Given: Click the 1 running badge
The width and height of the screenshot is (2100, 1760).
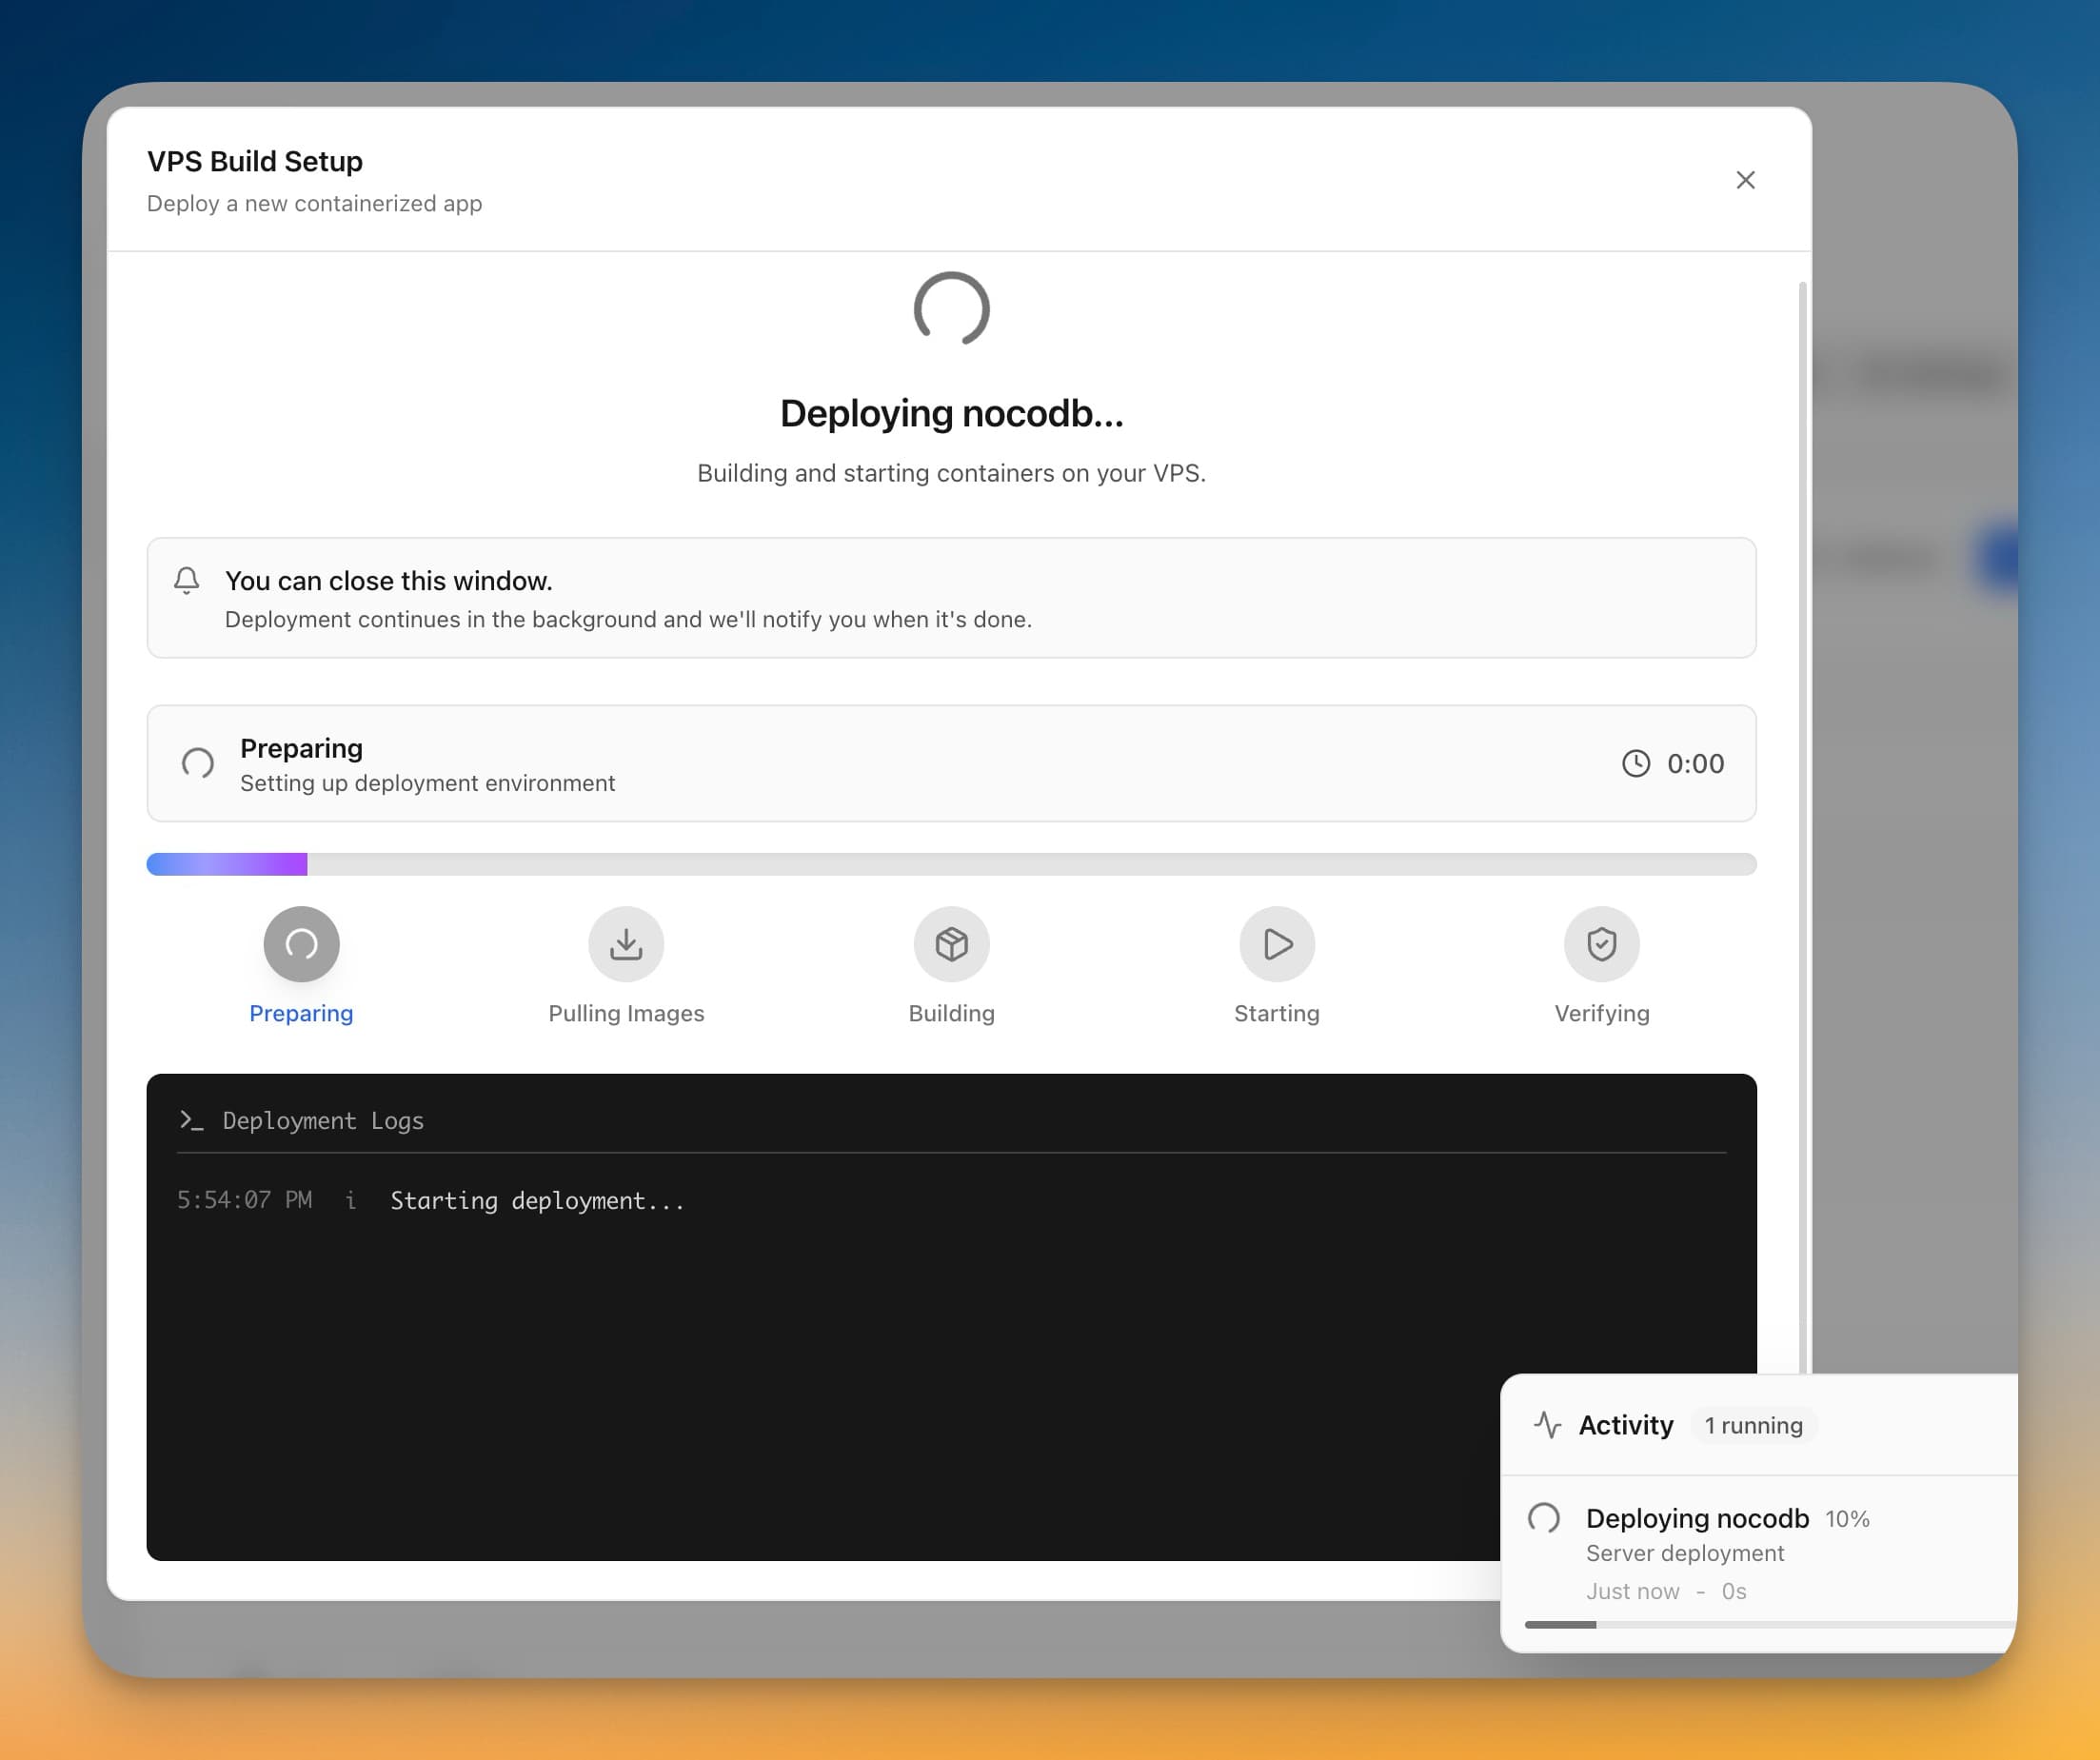Looking at the screenshot, I should 1753,1425.
